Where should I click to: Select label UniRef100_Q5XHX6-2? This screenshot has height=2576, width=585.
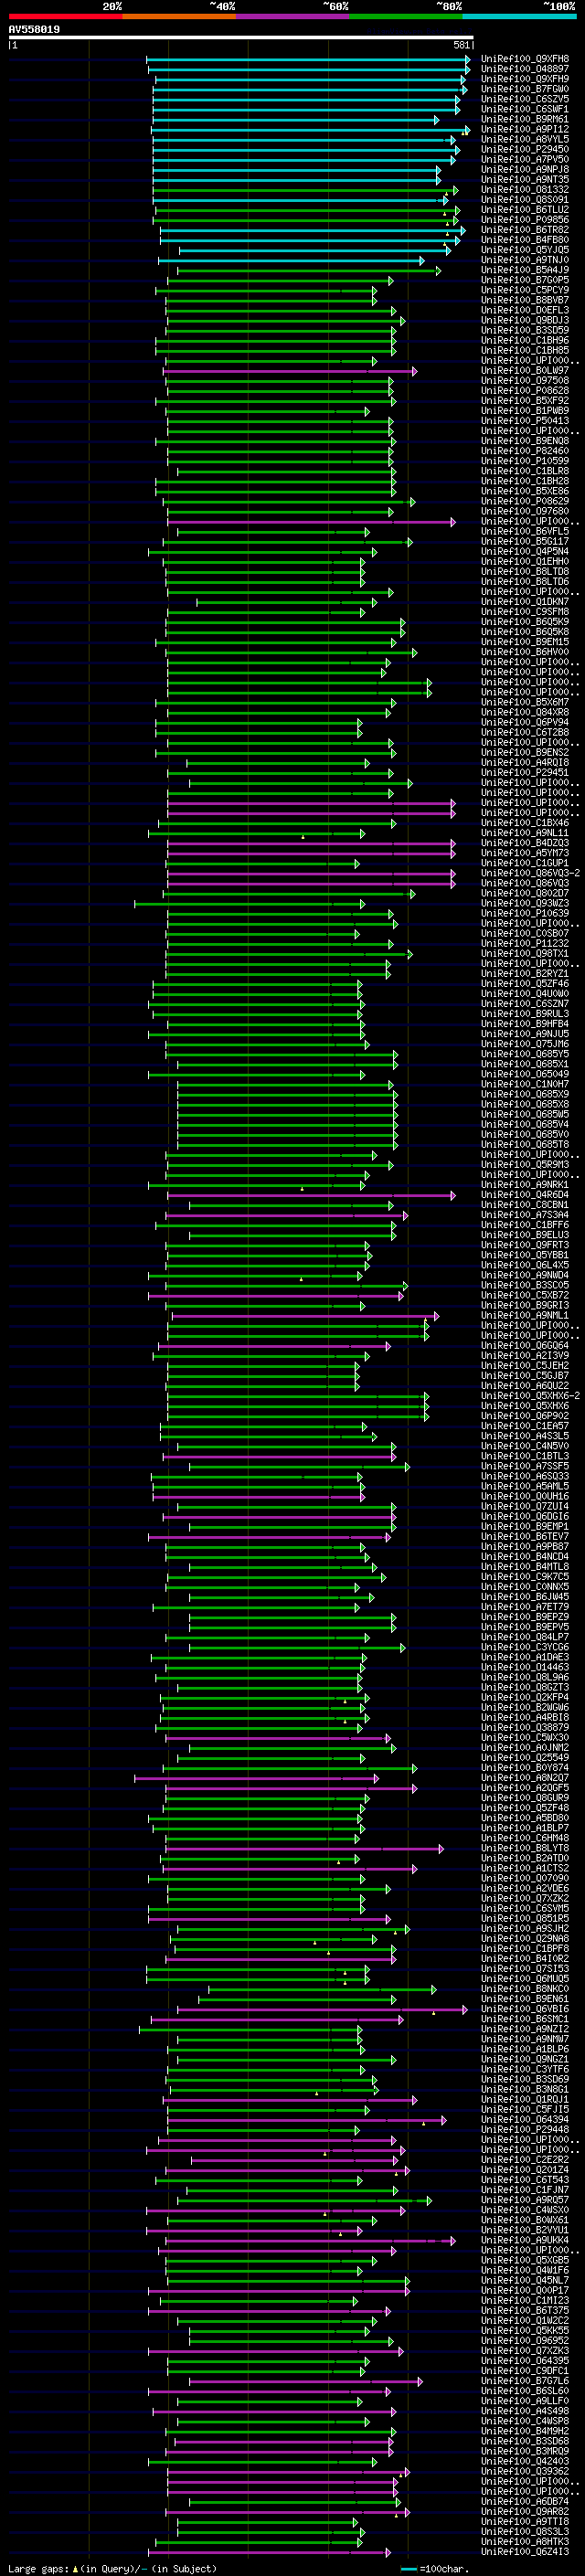pyautogui.click(x=530, y=1396)
